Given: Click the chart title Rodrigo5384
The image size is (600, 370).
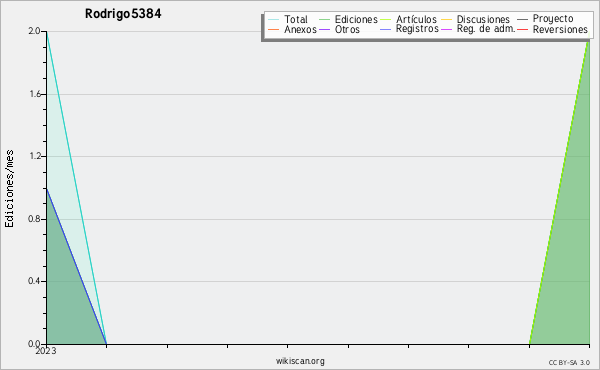Looking at the screenshot, I should point(123,14).
